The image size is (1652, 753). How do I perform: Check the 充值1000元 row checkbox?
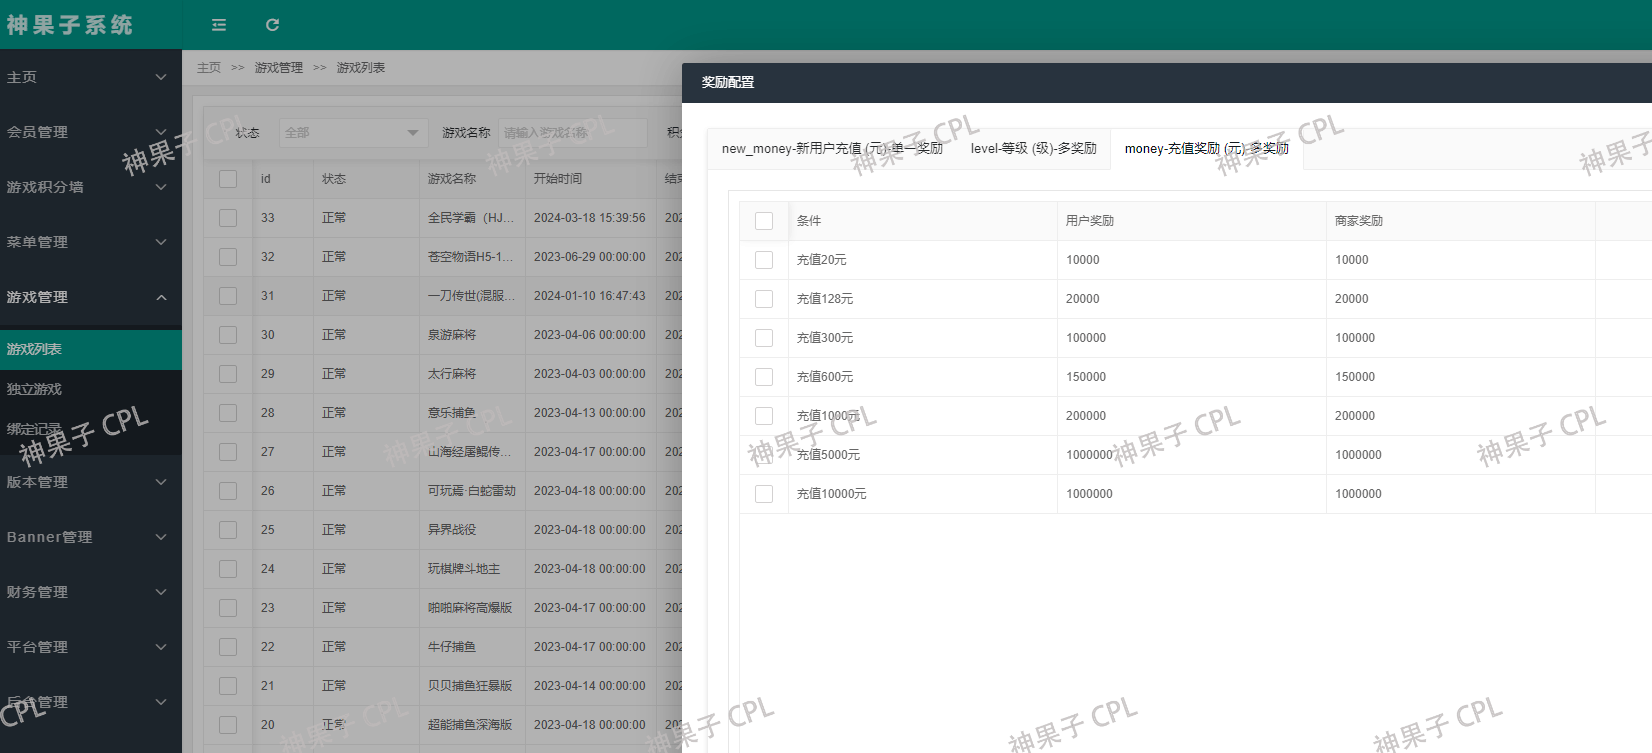pyautogui.click(x=764, y=416)
